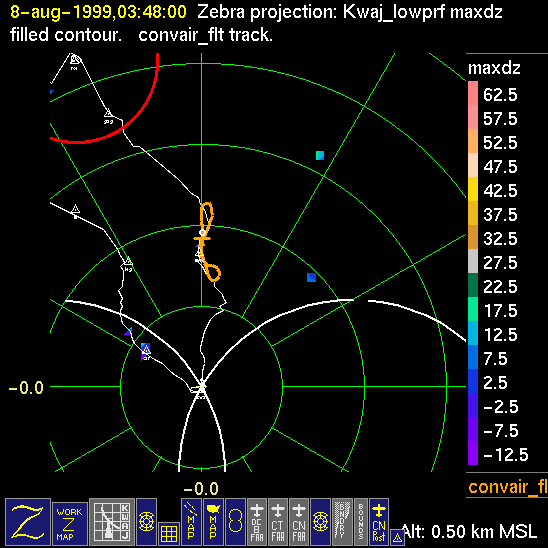The height and width of the screenshot is (548, 548).
Task: Click the radar range-ring icon beside KWAJ map
Action: tap(146, 522)
